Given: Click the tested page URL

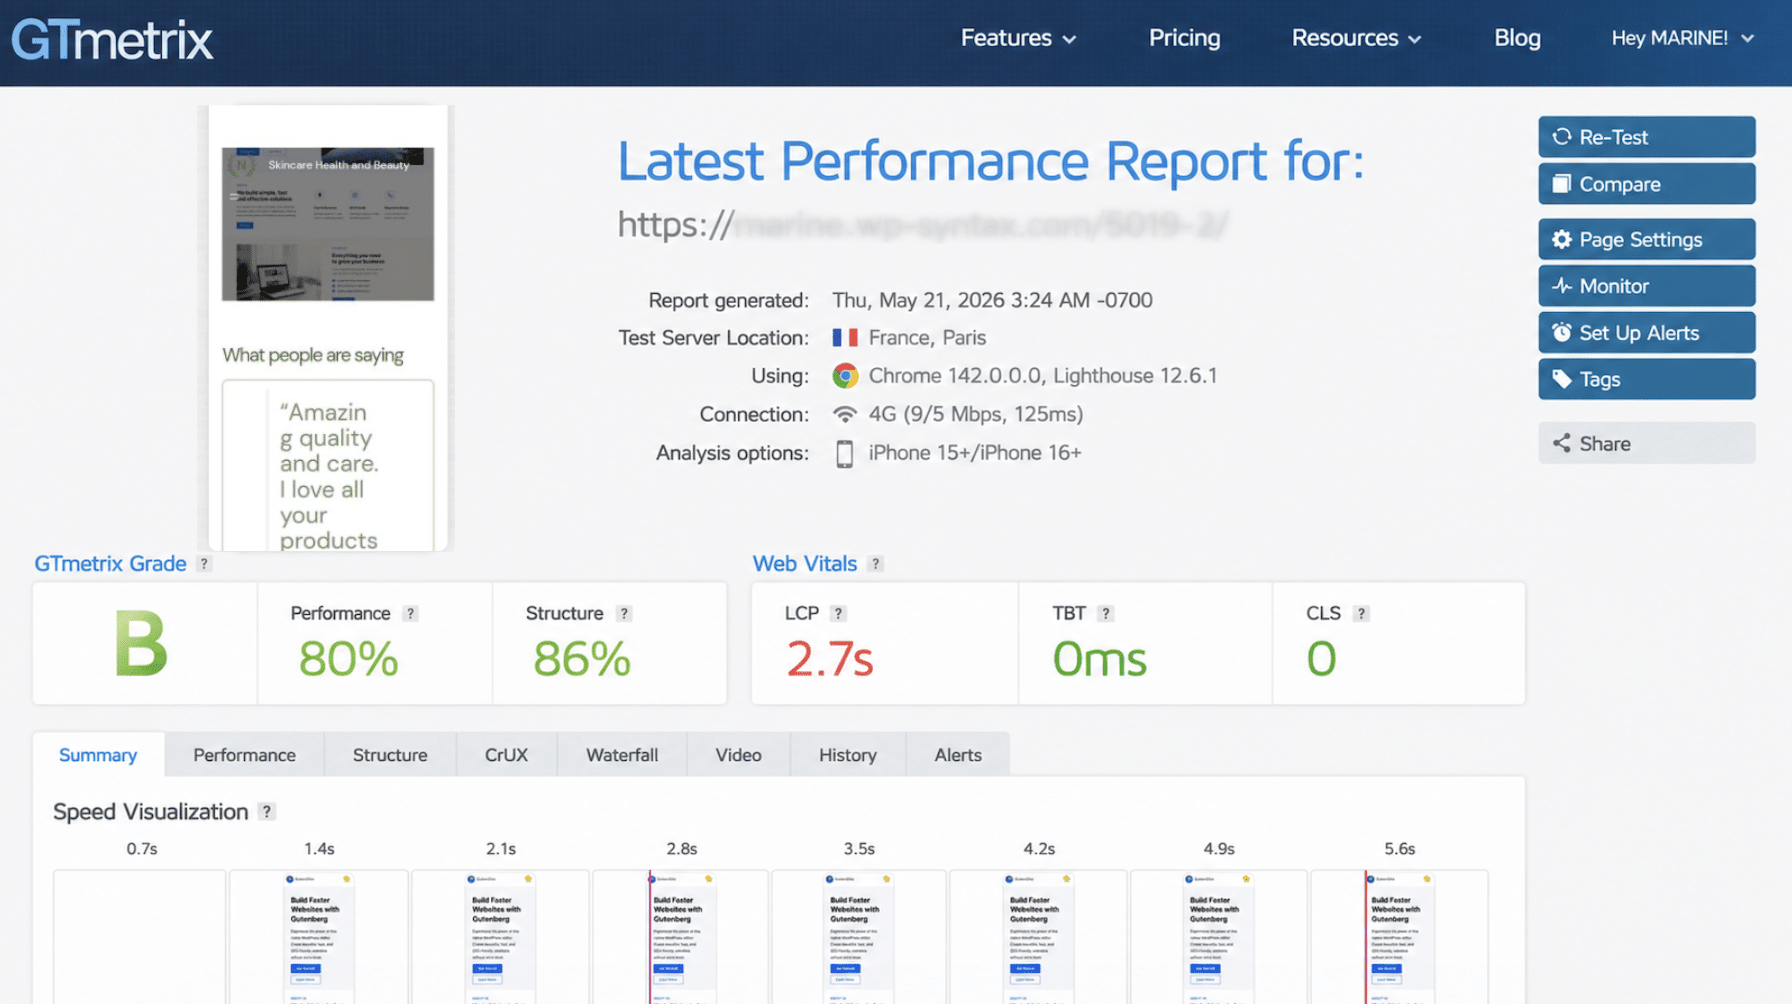Looking at the screenshot, I should point(922,225).
